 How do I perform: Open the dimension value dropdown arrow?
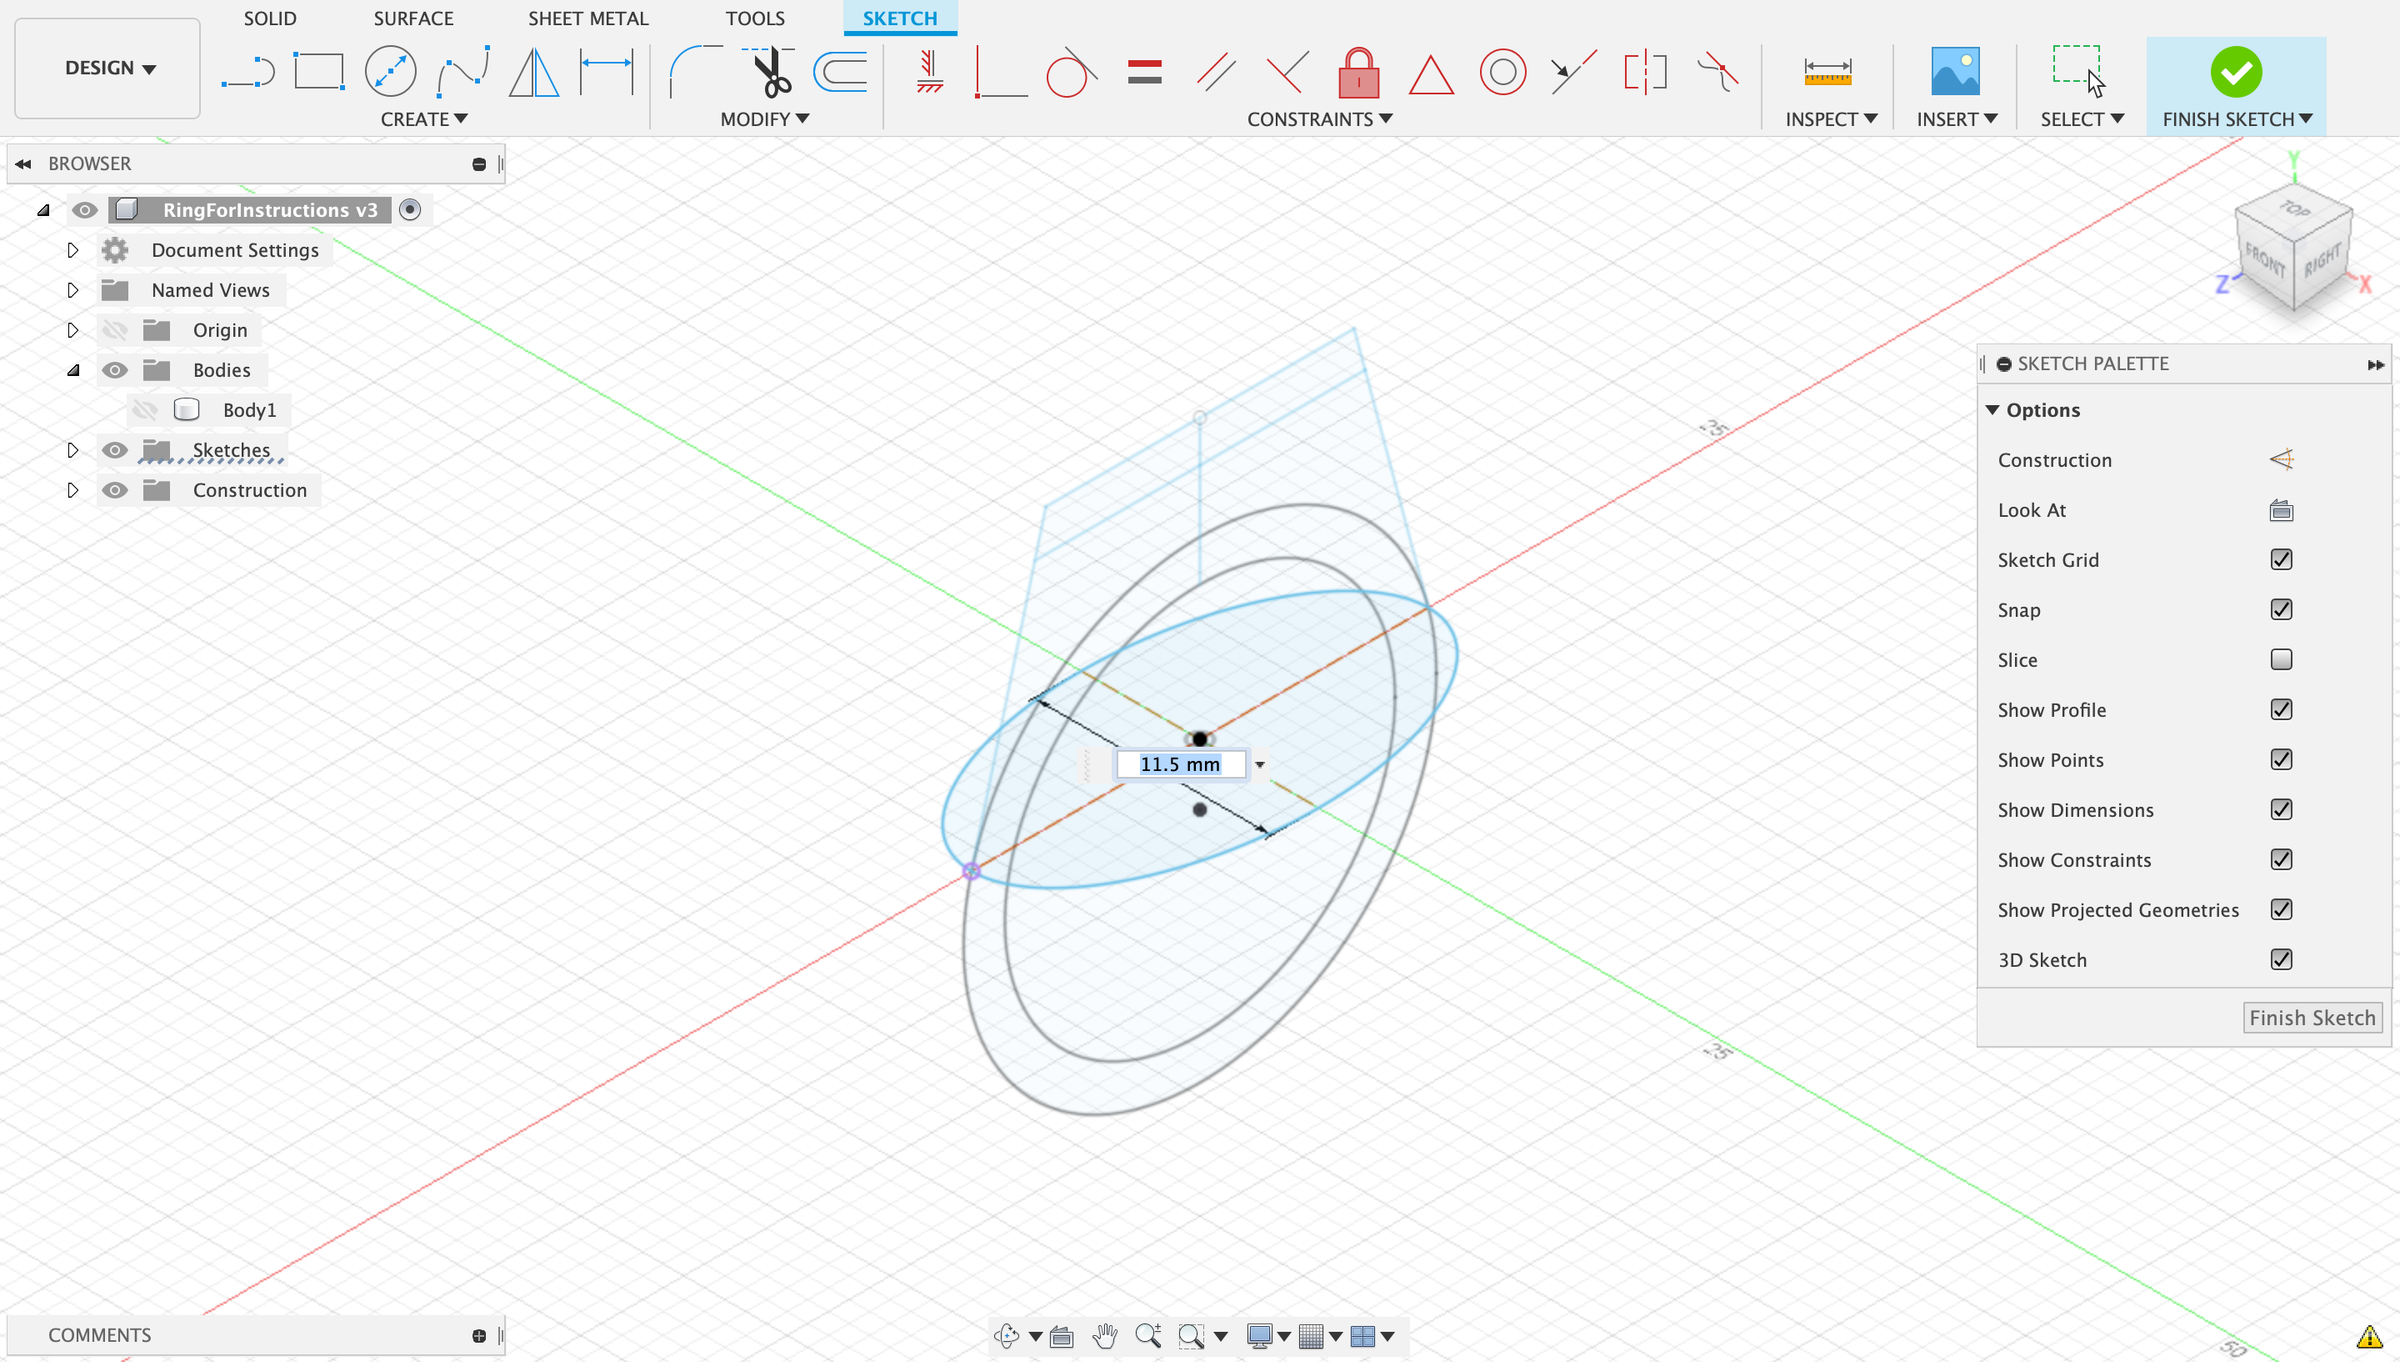click(x=1261, y=764)
